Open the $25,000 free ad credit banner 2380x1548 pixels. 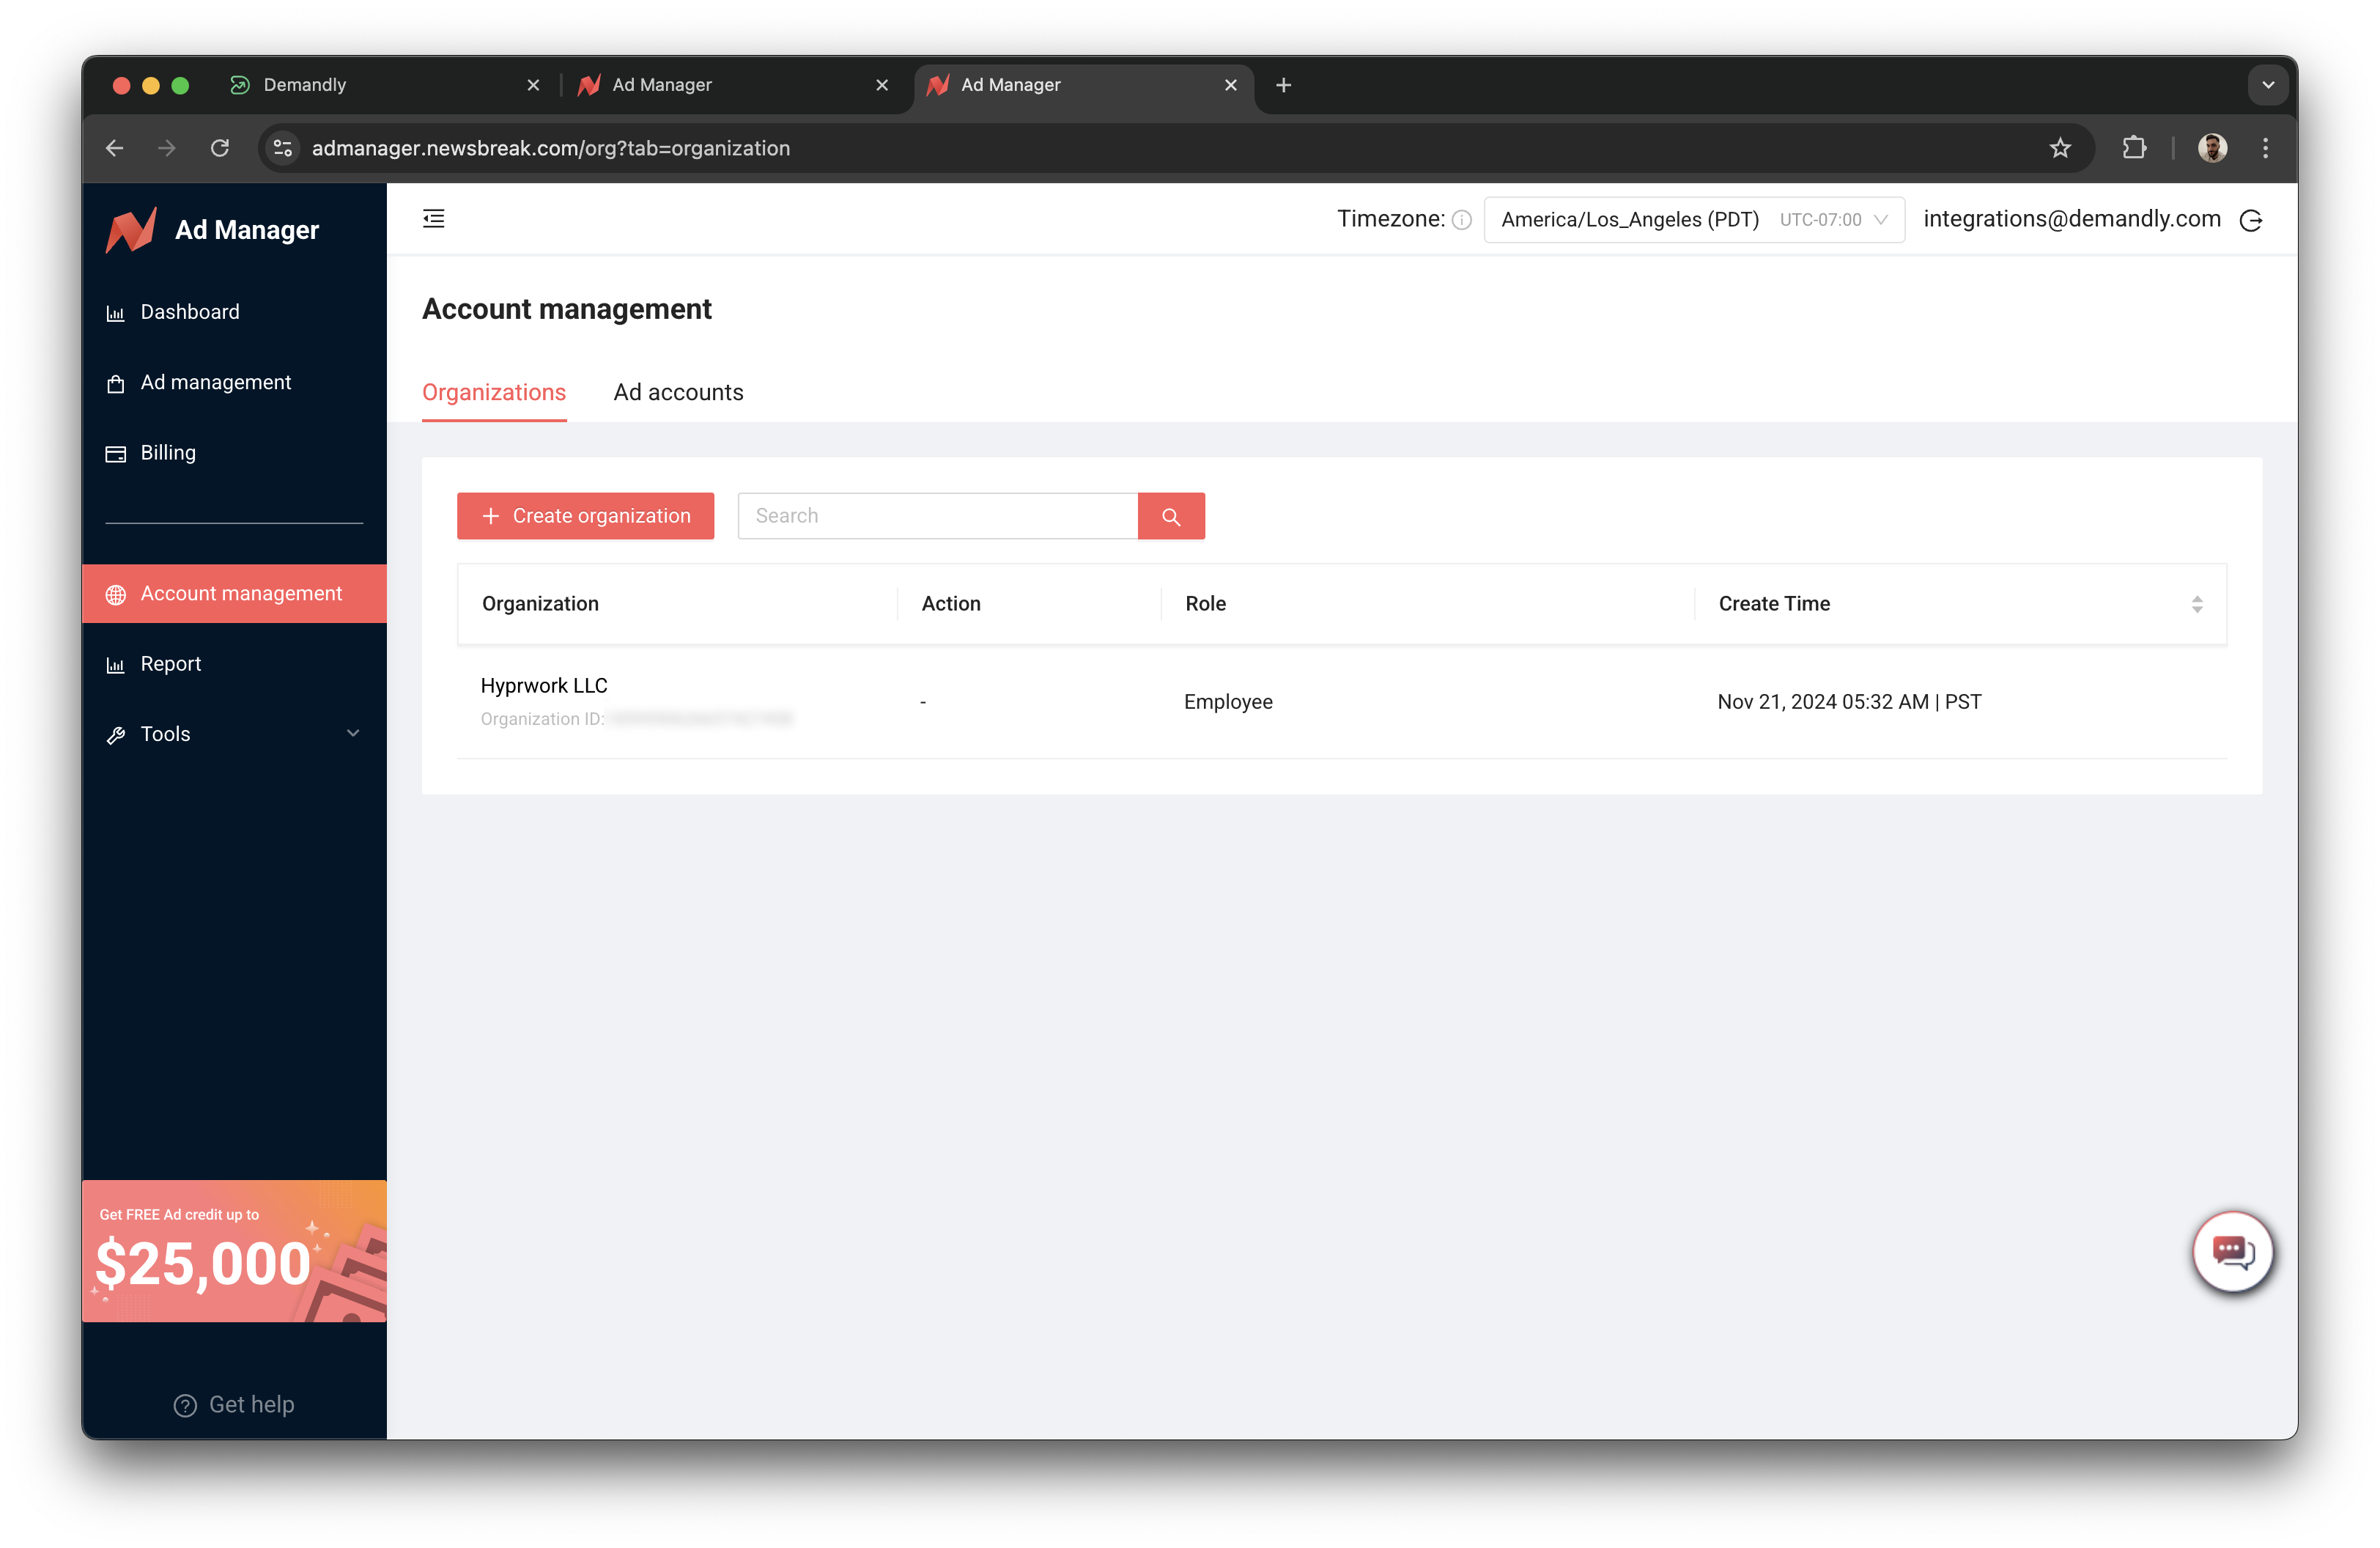[234, 1251]
